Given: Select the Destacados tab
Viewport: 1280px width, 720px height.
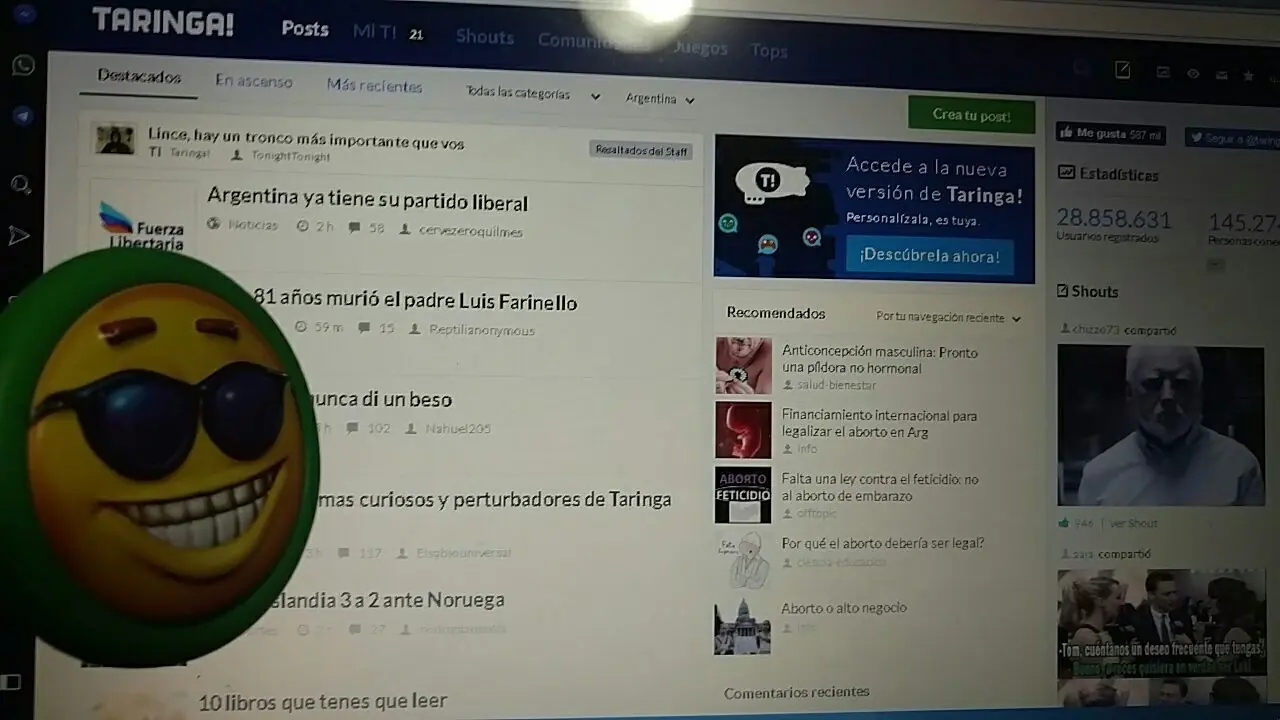Looking at the screenshot, I should tap(139, 76).
